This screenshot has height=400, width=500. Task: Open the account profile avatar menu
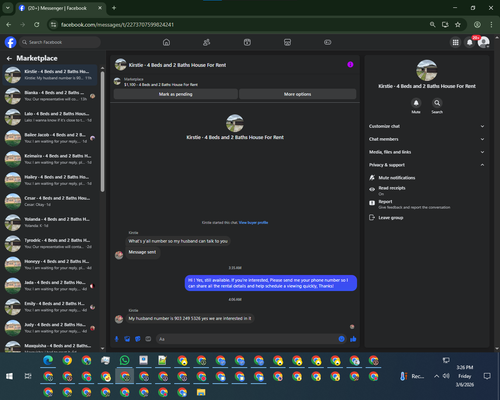click(484, 42)
